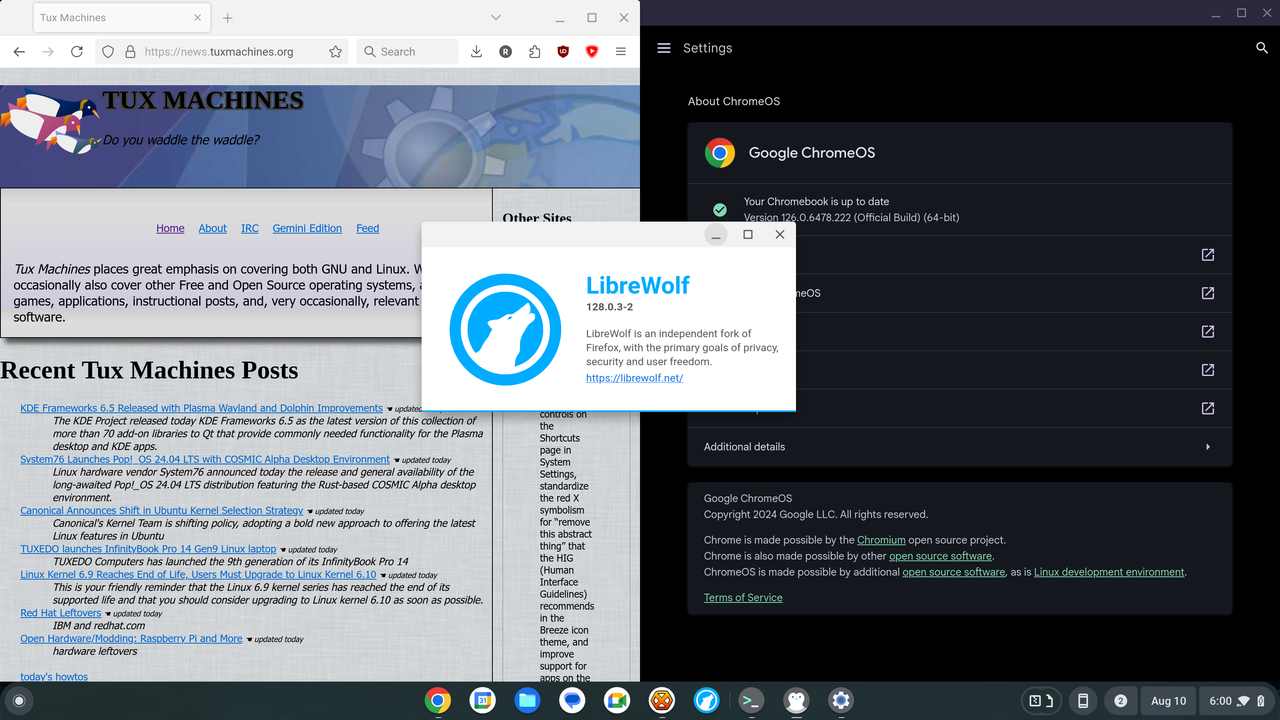Click the Tux Machines penguin logo
Screen dimensions: 1280x720
pyautogui.click(x=50, y=122)
